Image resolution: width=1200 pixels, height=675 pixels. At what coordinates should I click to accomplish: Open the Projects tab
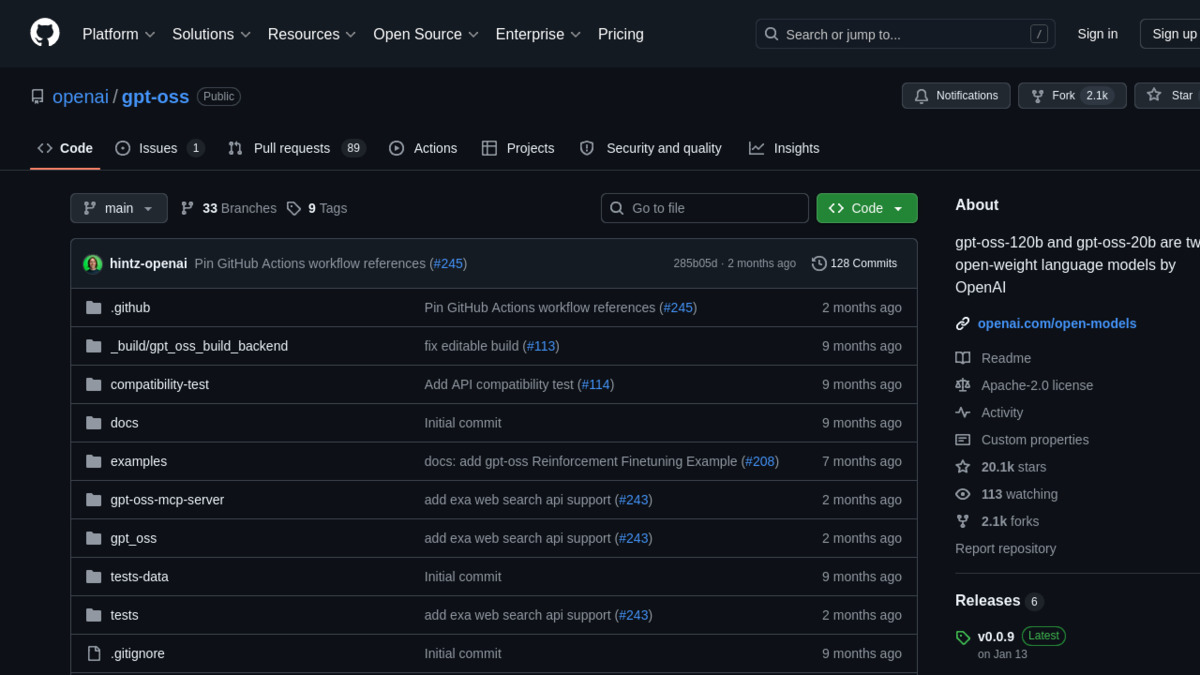click(x=518, y=148)
